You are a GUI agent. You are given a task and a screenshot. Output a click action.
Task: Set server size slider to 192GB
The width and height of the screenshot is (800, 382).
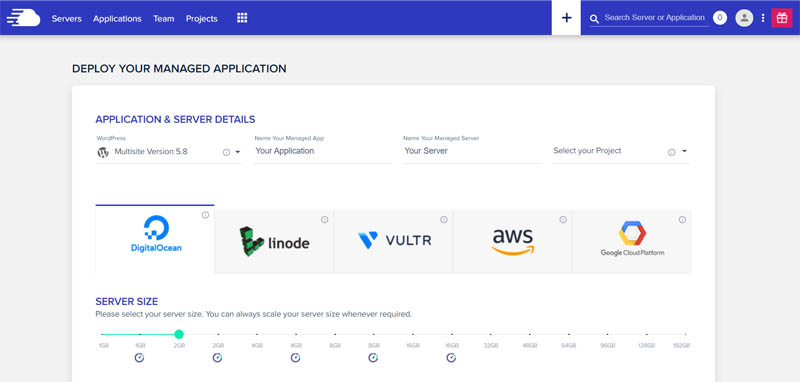(x=686, y=335)
